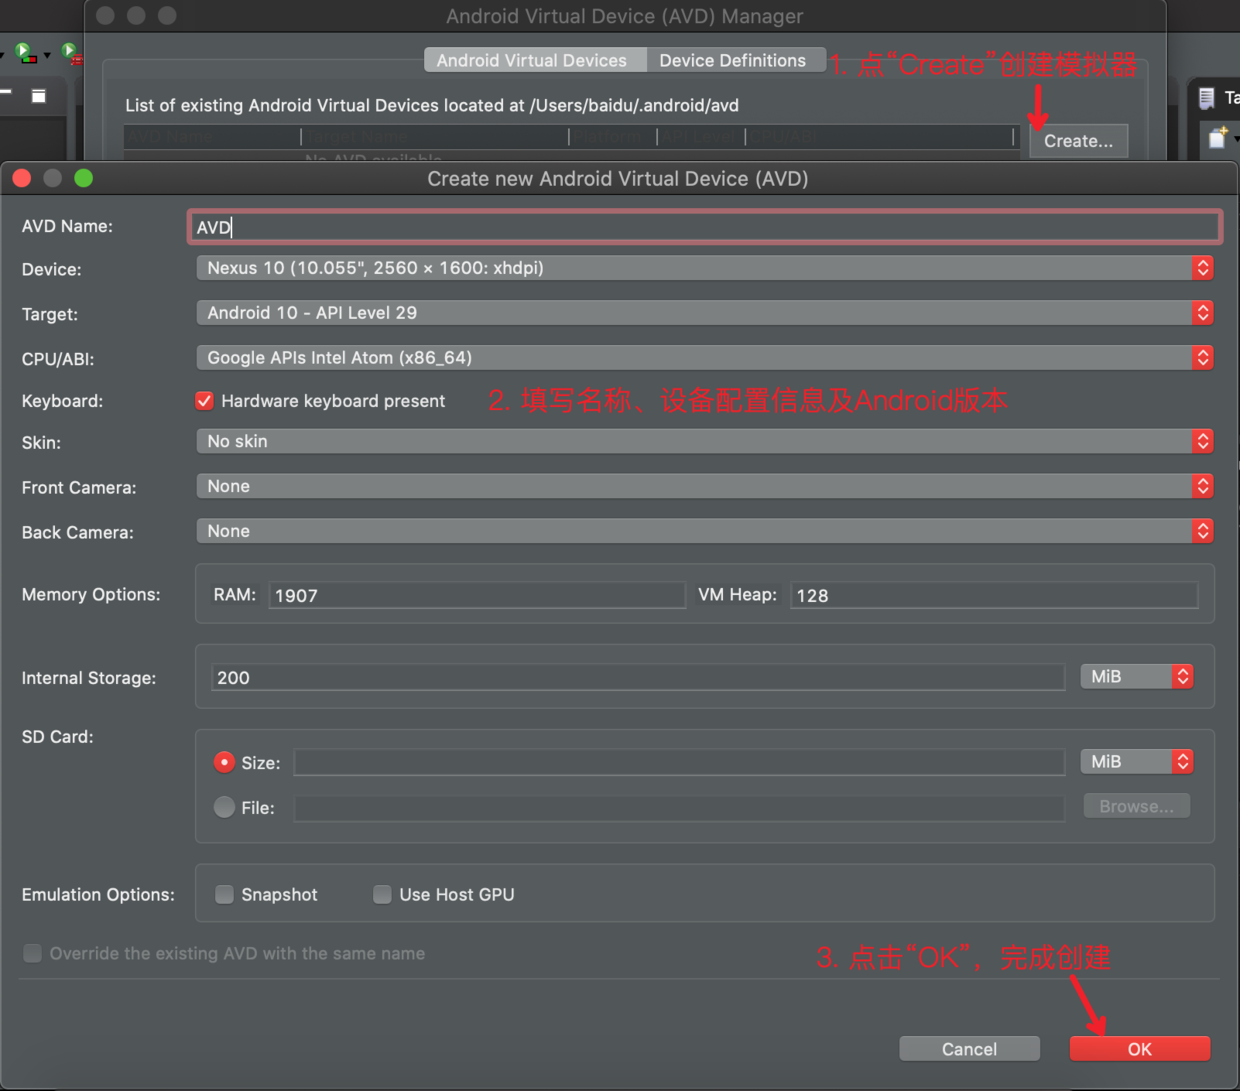The width and height of the screenshot is (1240, 1091).
Task: Check Override the existing AVD checkbox
Action: (33, 953)
